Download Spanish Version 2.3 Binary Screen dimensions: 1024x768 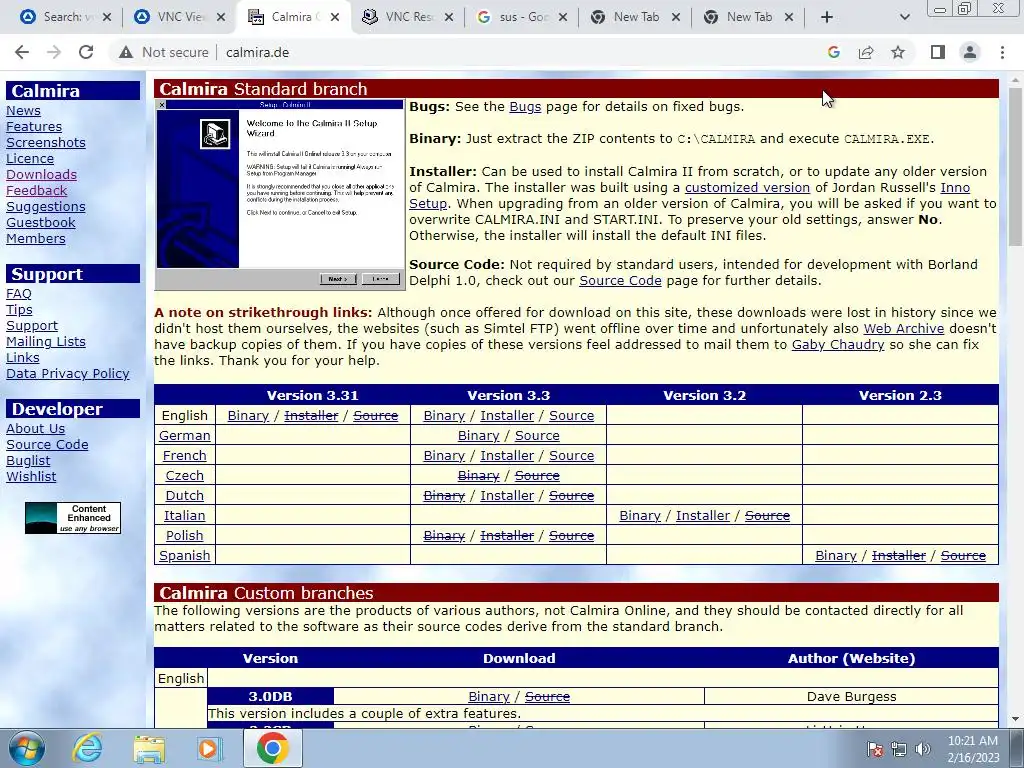click(x=836, y=555)
